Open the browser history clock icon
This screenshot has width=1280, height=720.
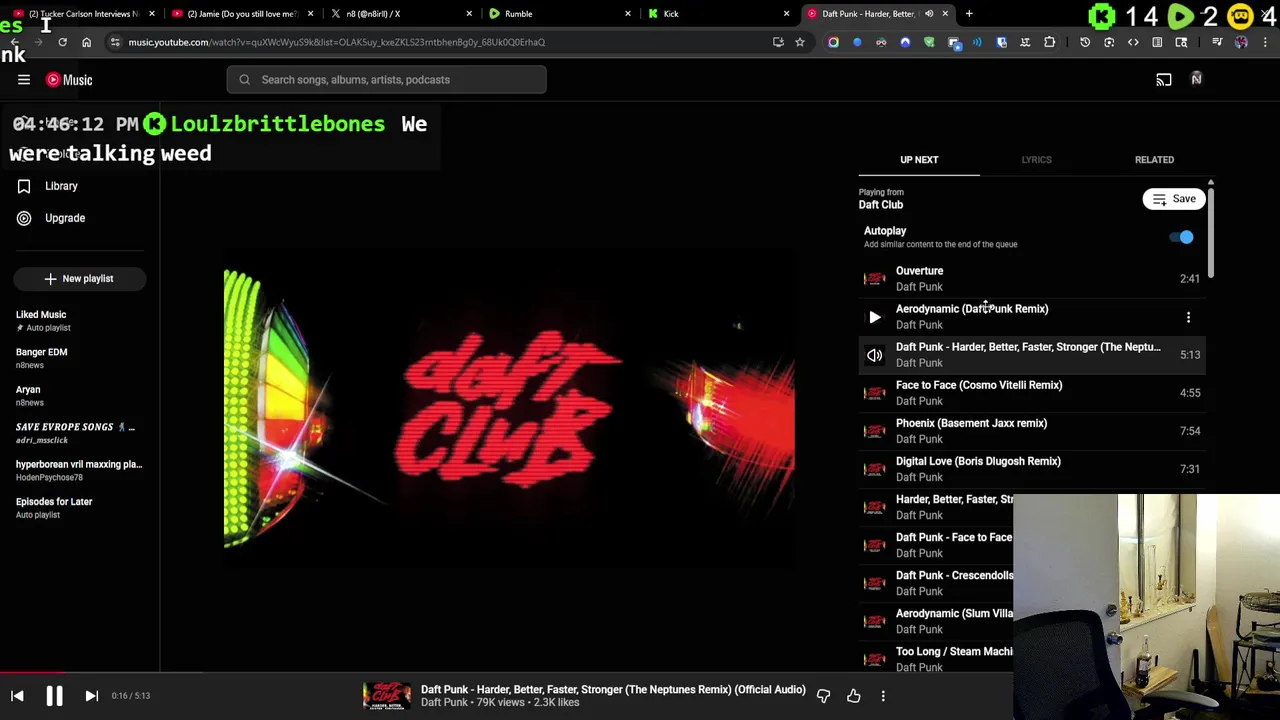(1085, 42)
